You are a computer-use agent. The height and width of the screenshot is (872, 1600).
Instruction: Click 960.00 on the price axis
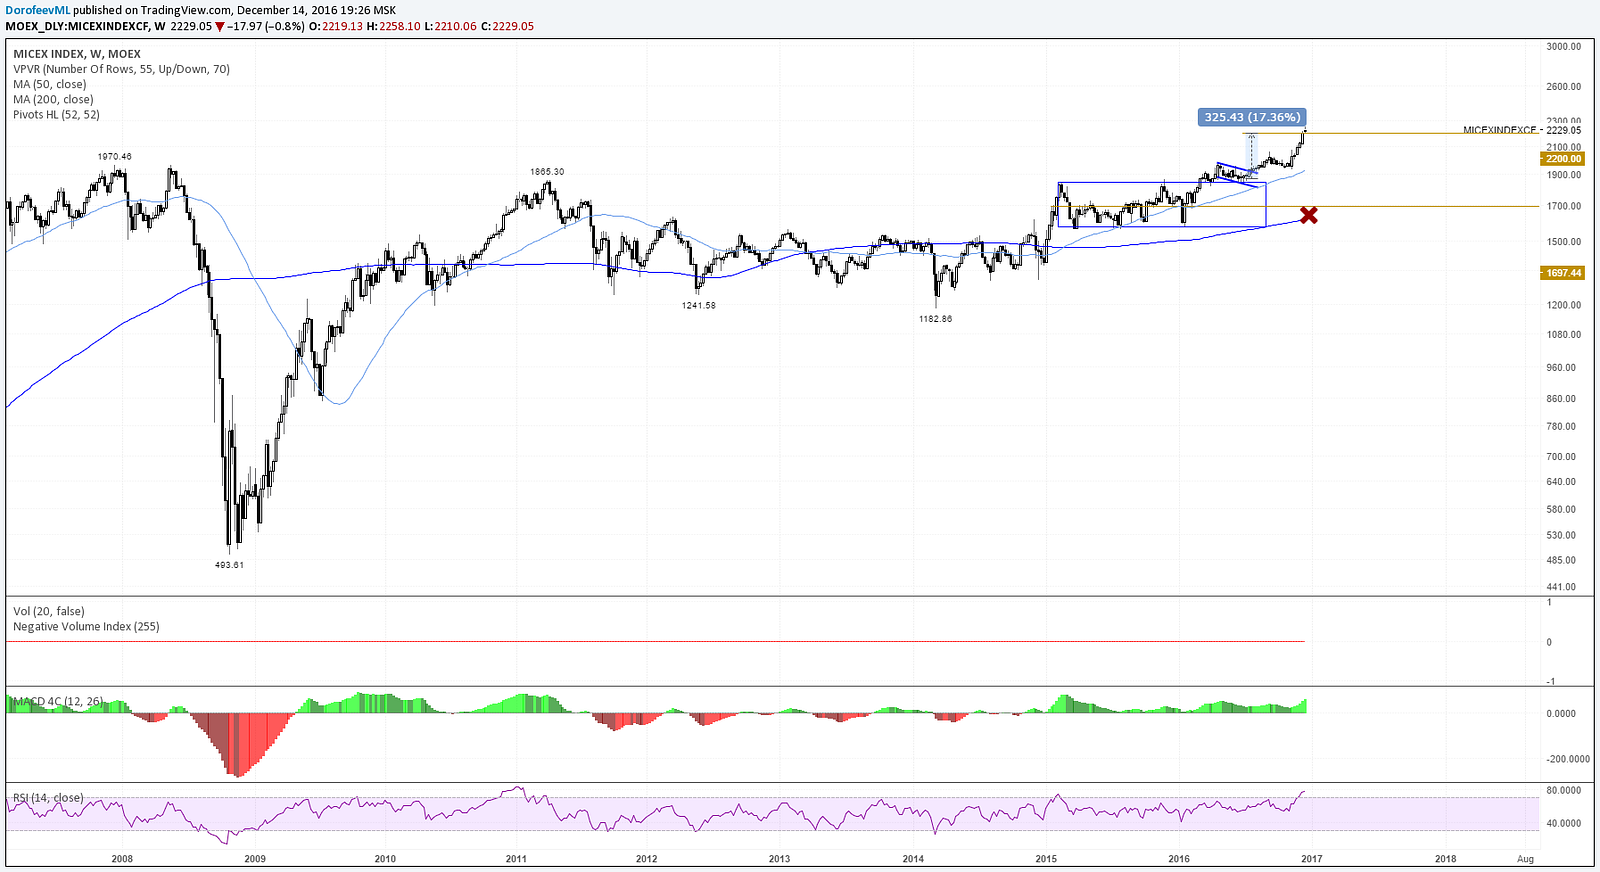pos(1561,368)
